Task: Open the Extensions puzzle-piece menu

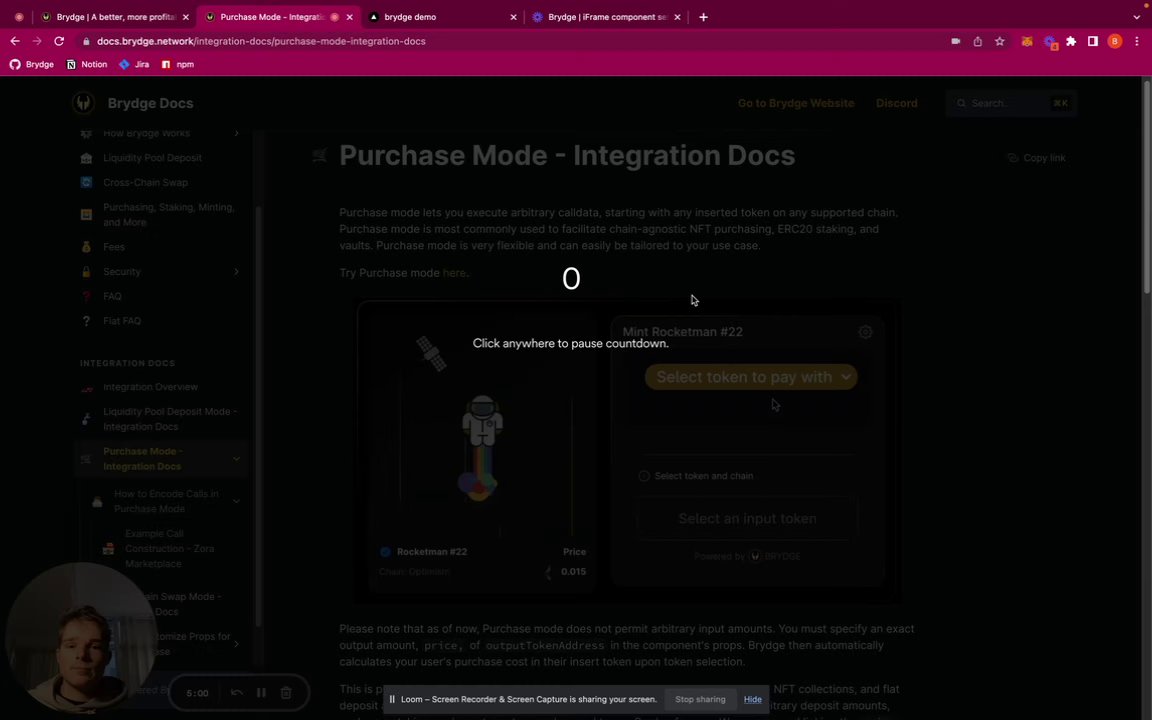Action: pos(1071,41)
